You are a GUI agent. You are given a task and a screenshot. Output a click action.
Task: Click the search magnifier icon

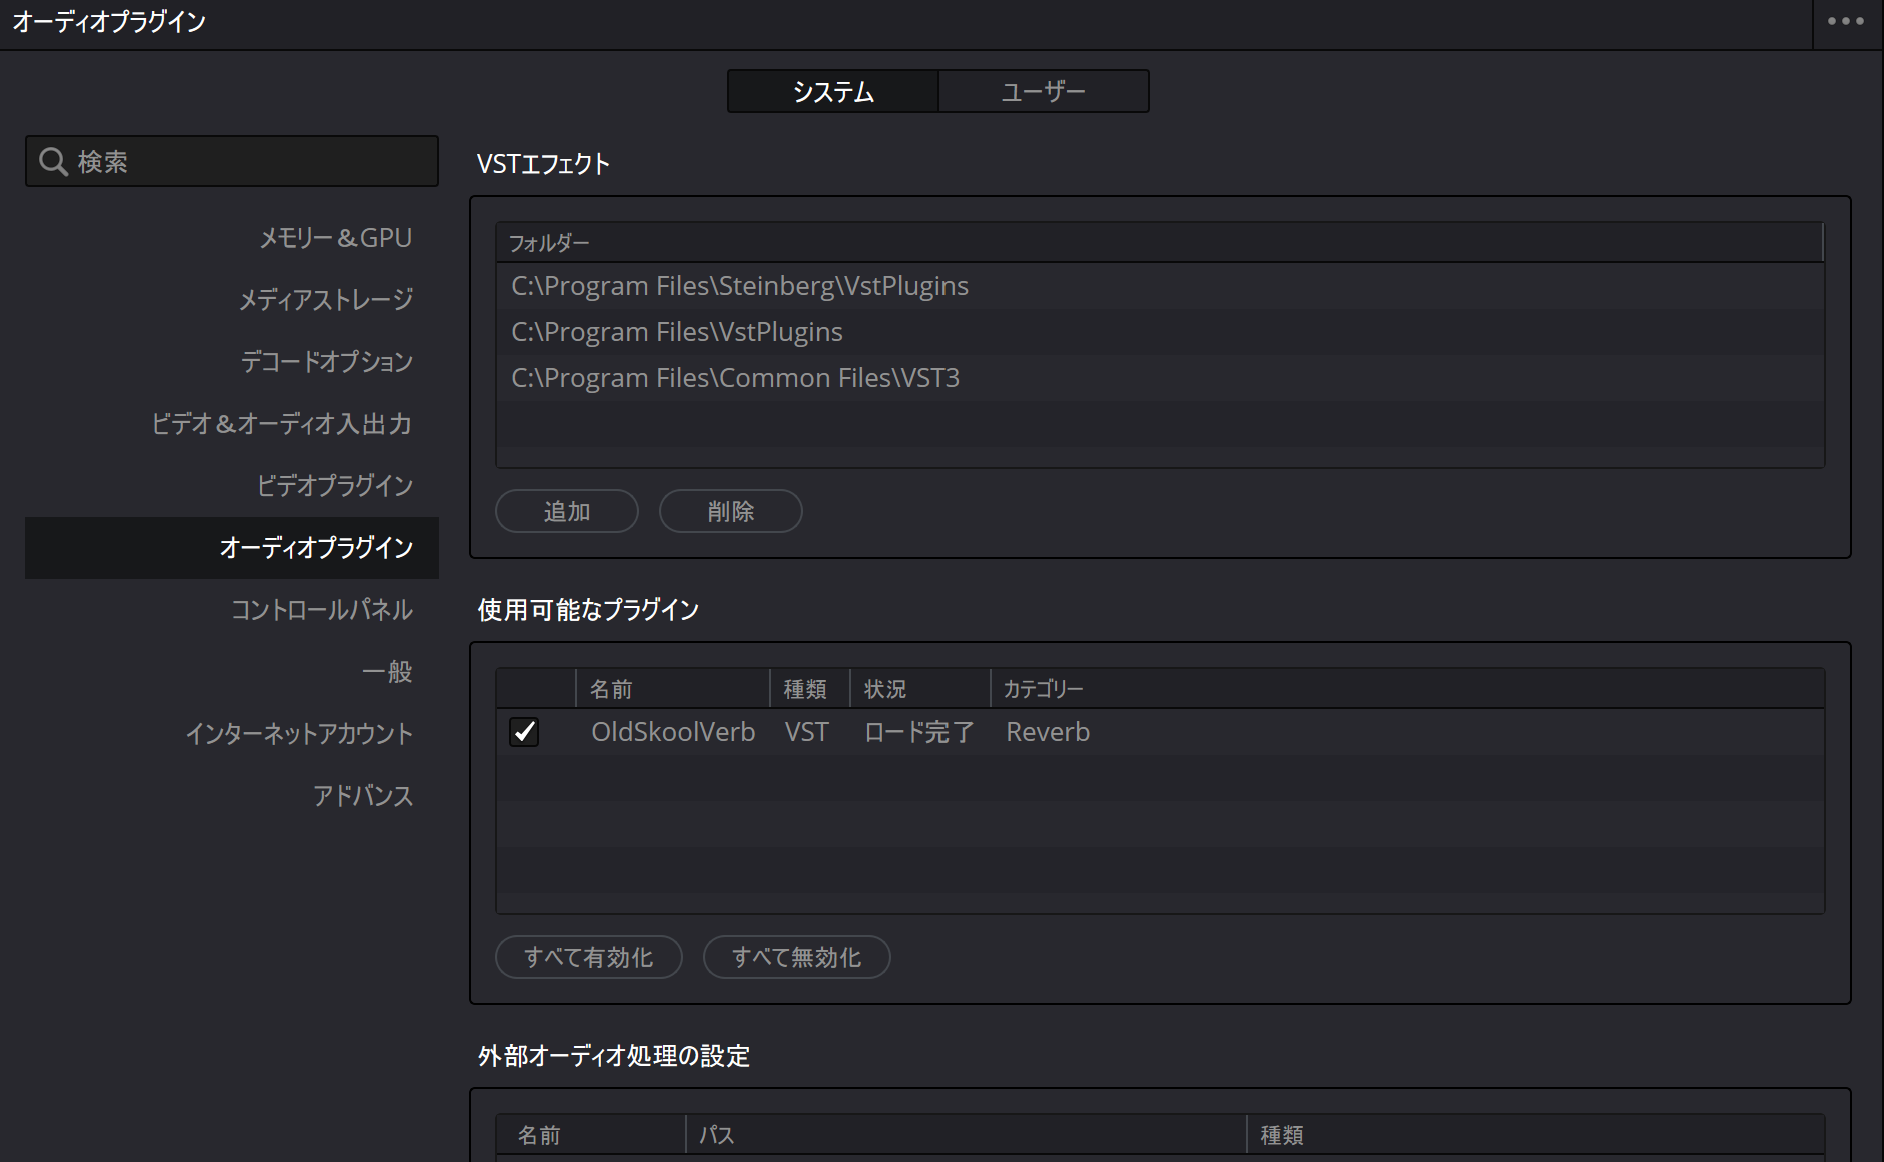coord(53,161)
